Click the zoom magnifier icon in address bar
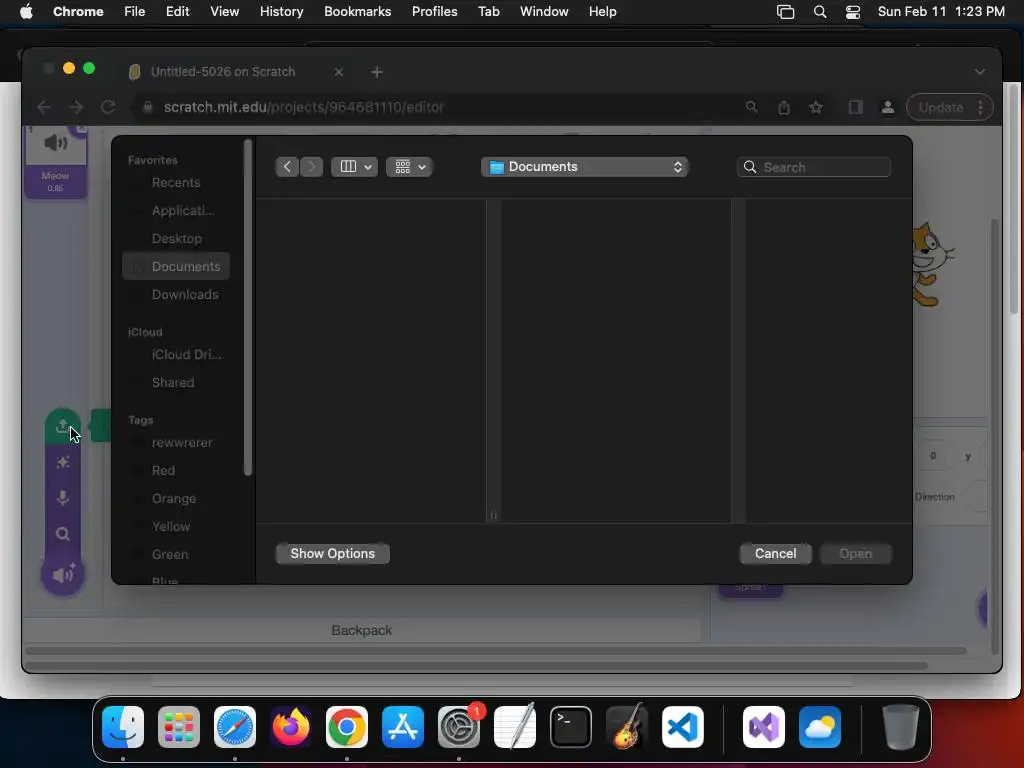Viewport: 1024px width, 768px height. [x=752, y=107]
